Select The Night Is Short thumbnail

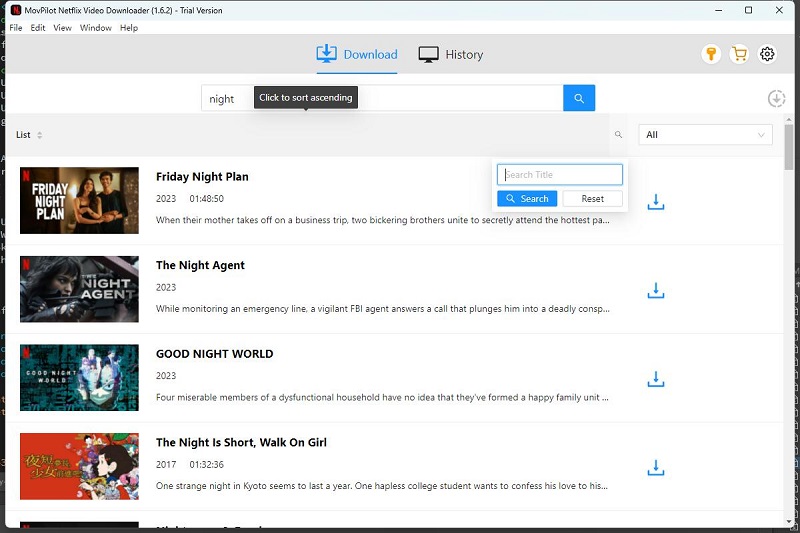79,466
